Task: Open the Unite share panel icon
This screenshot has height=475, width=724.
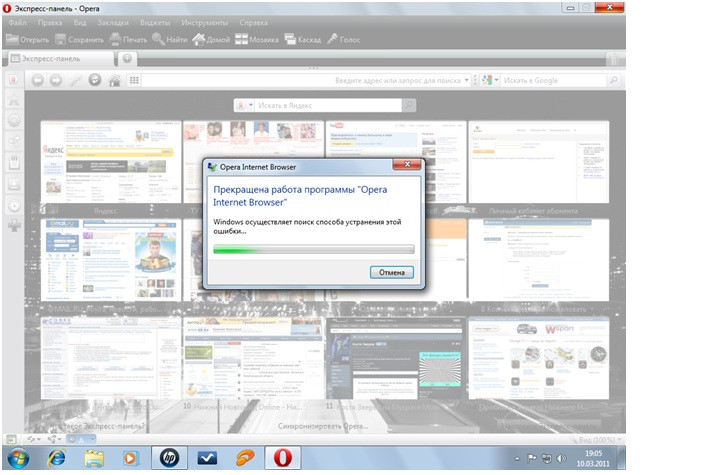Action: click(x=14, y=142)
